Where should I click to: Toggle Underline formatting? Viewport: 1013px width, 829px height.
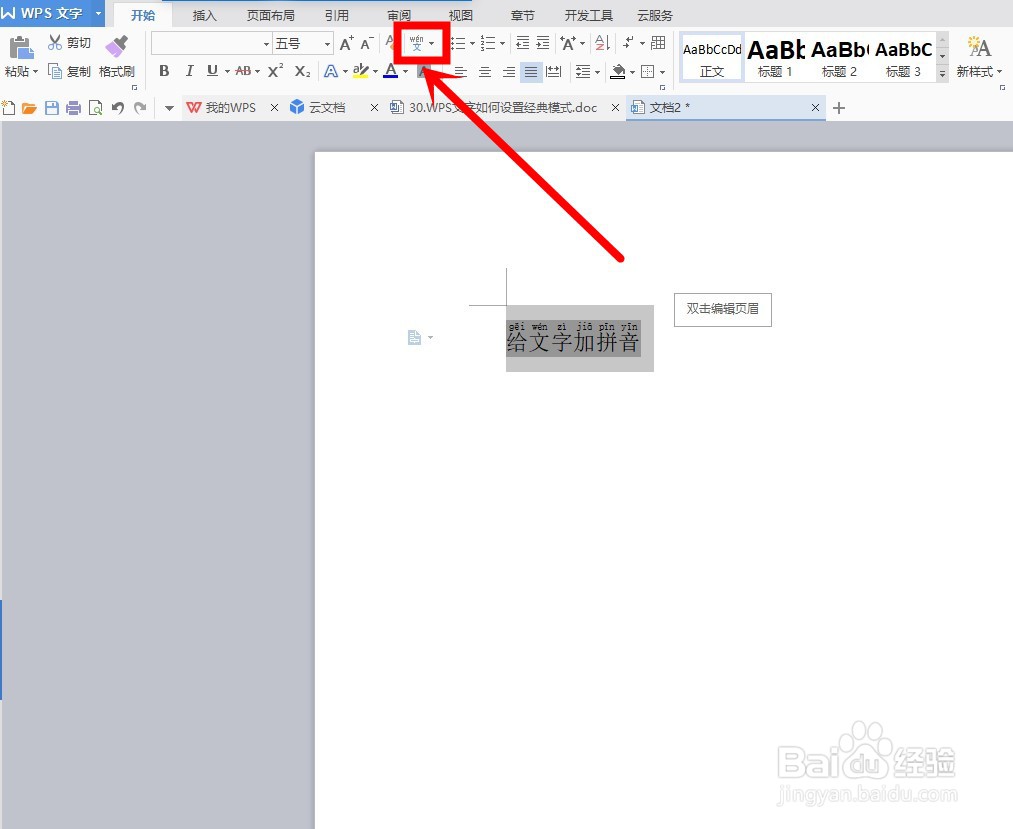(213, 71)
